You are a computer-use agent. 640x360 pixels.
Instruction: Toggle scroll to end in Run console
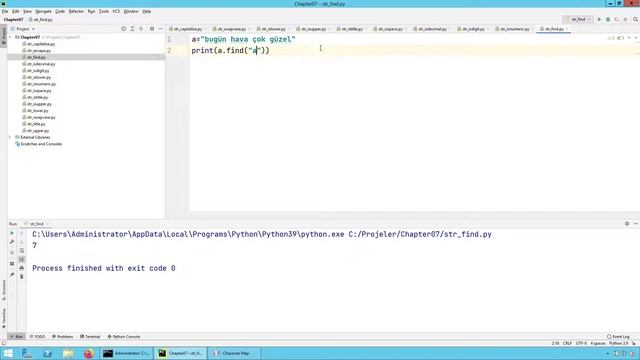click(22, 260)
